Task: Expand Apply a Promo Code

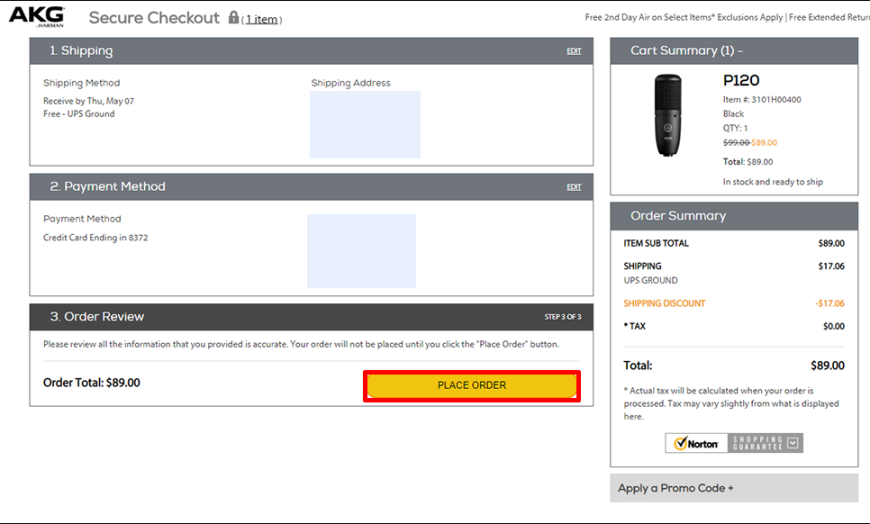Action: tap(734, 488)
